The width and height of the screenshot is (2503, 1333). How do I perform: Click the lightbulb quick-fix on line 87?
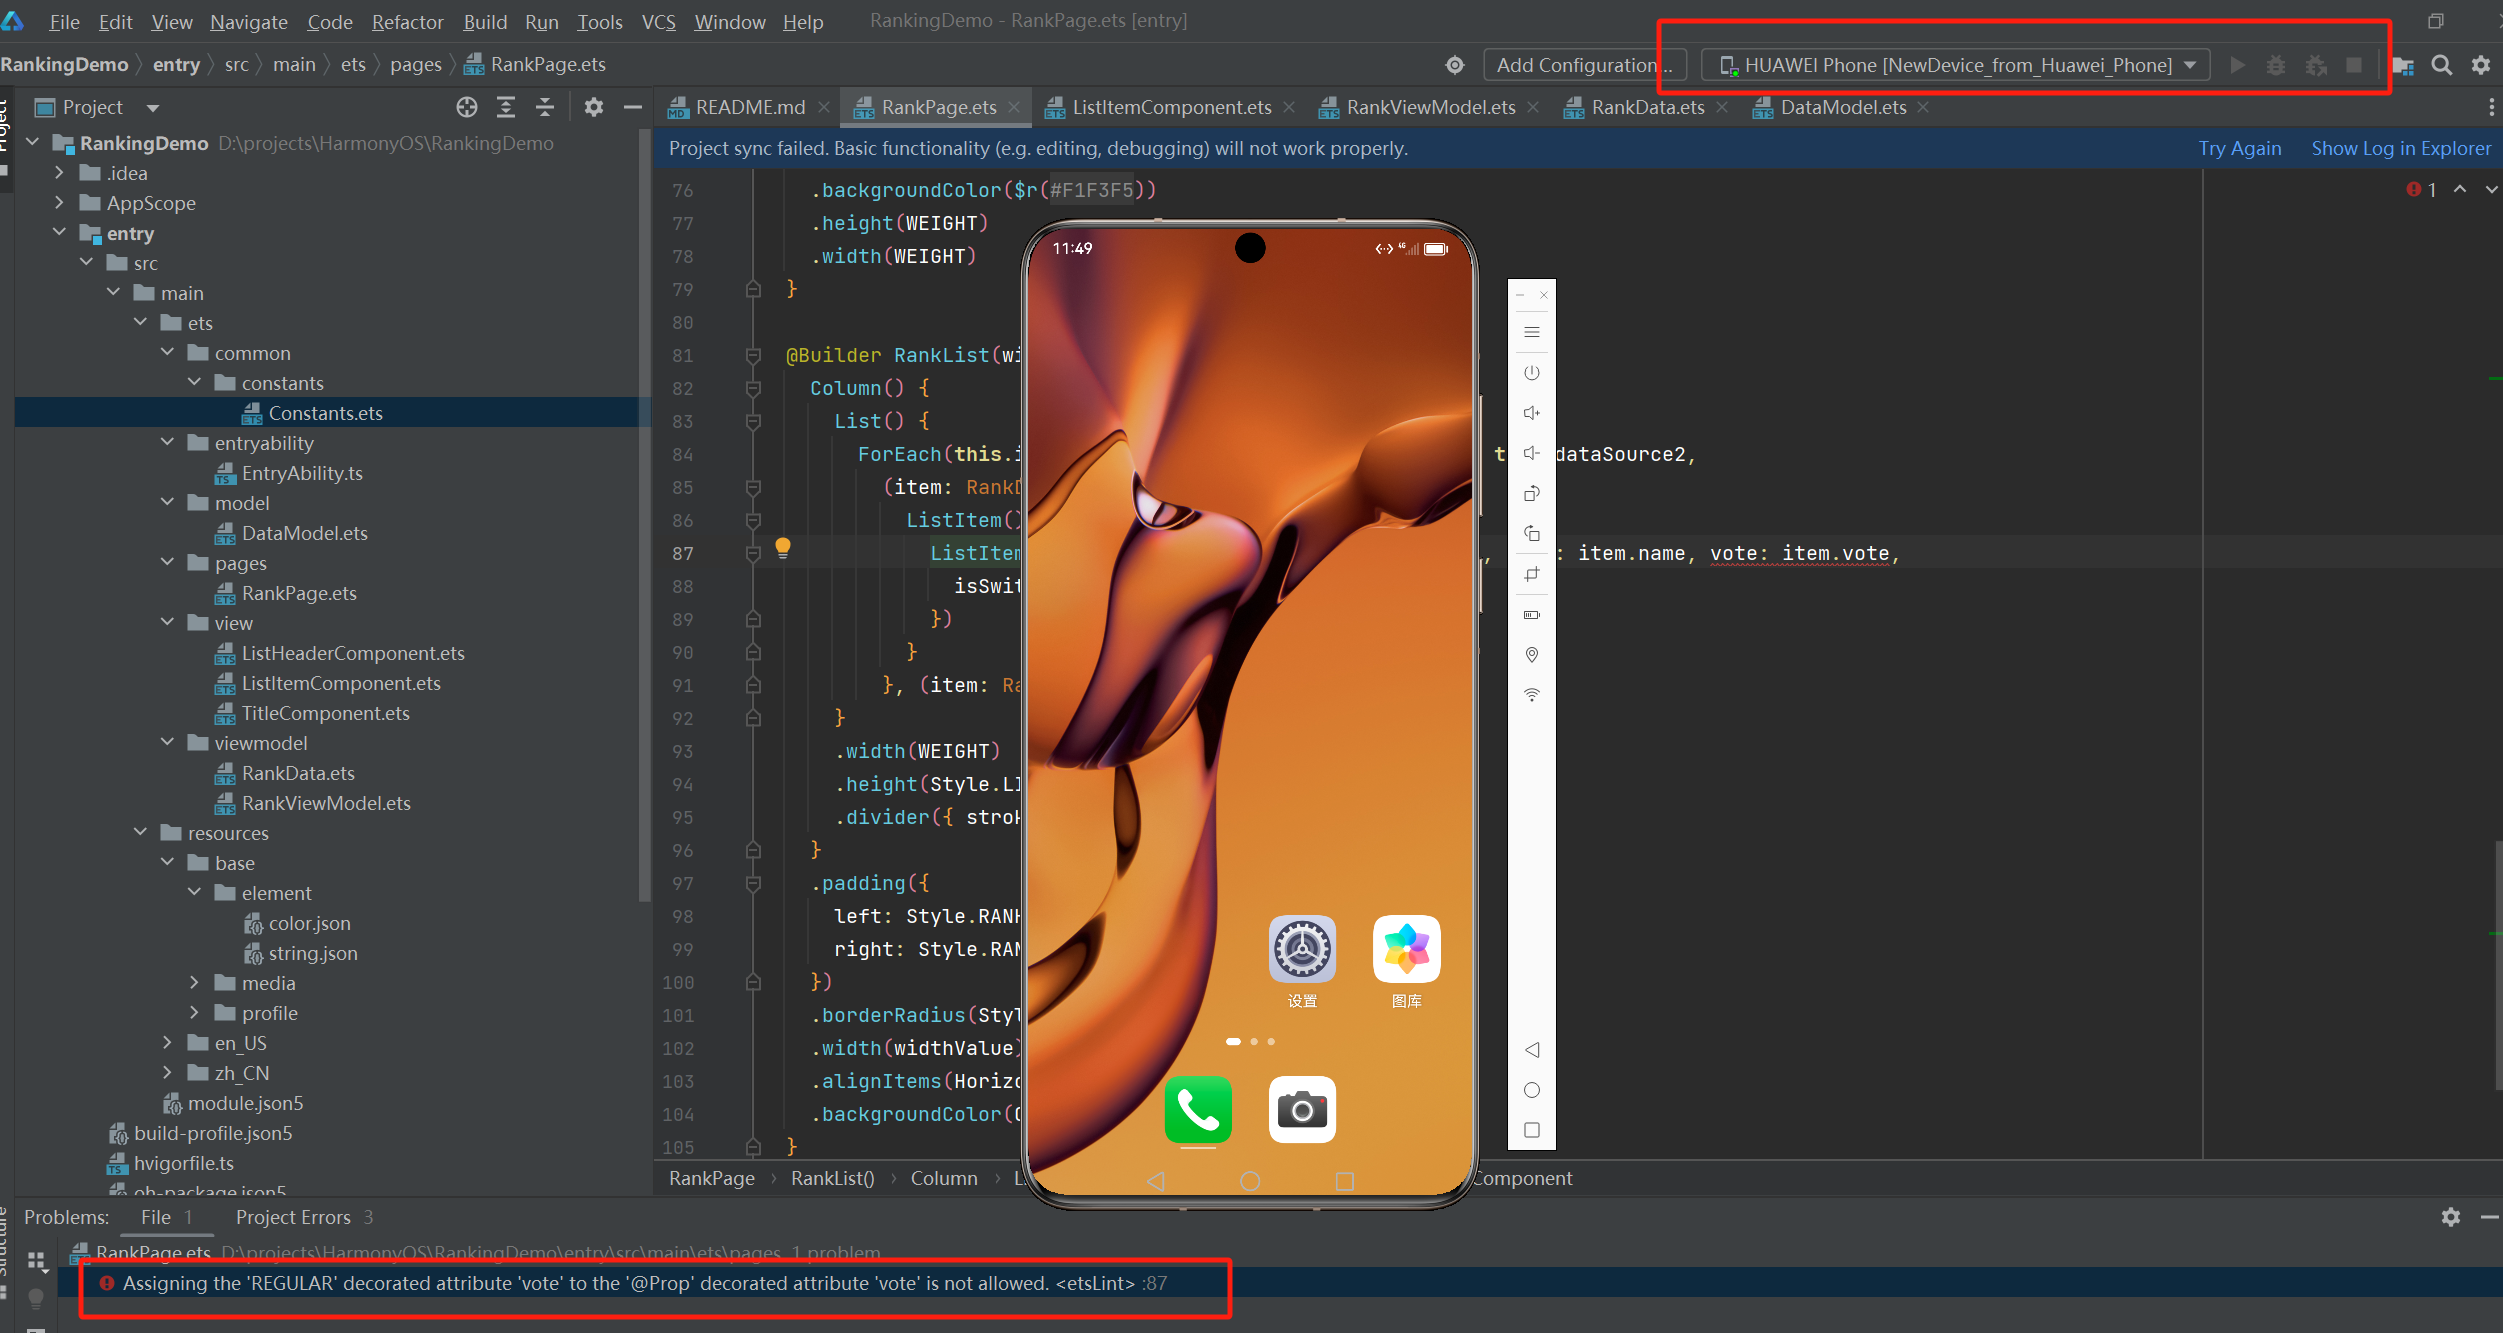[x=783, y=548]
